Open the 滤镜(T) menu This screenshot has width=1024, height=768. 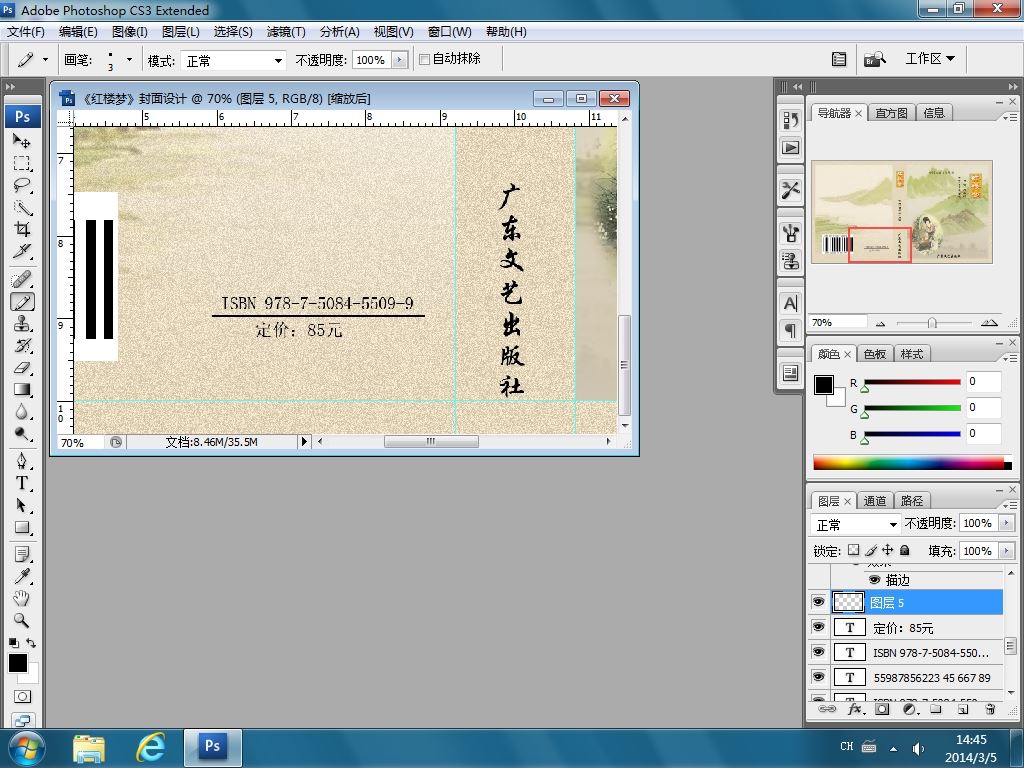[286, 31]
